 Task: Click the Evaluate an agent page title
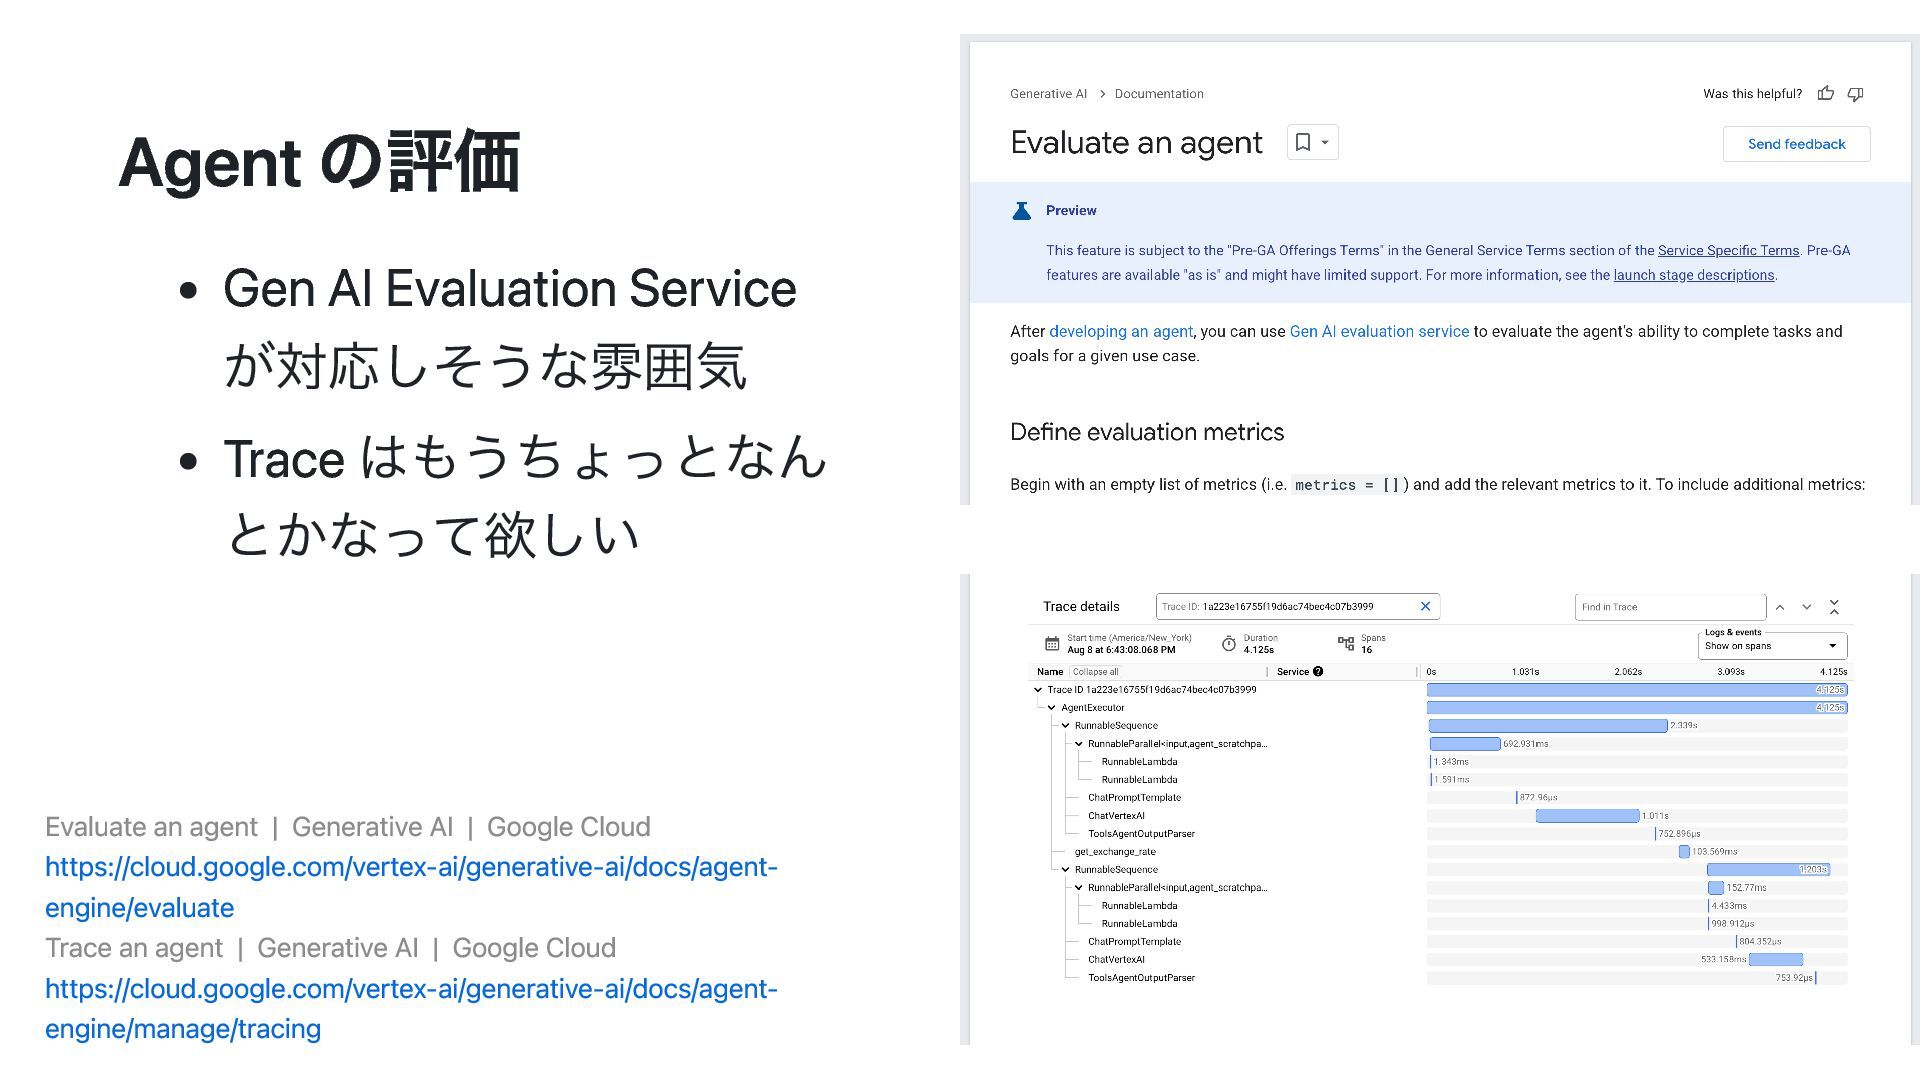click(x=1136, y=143)
